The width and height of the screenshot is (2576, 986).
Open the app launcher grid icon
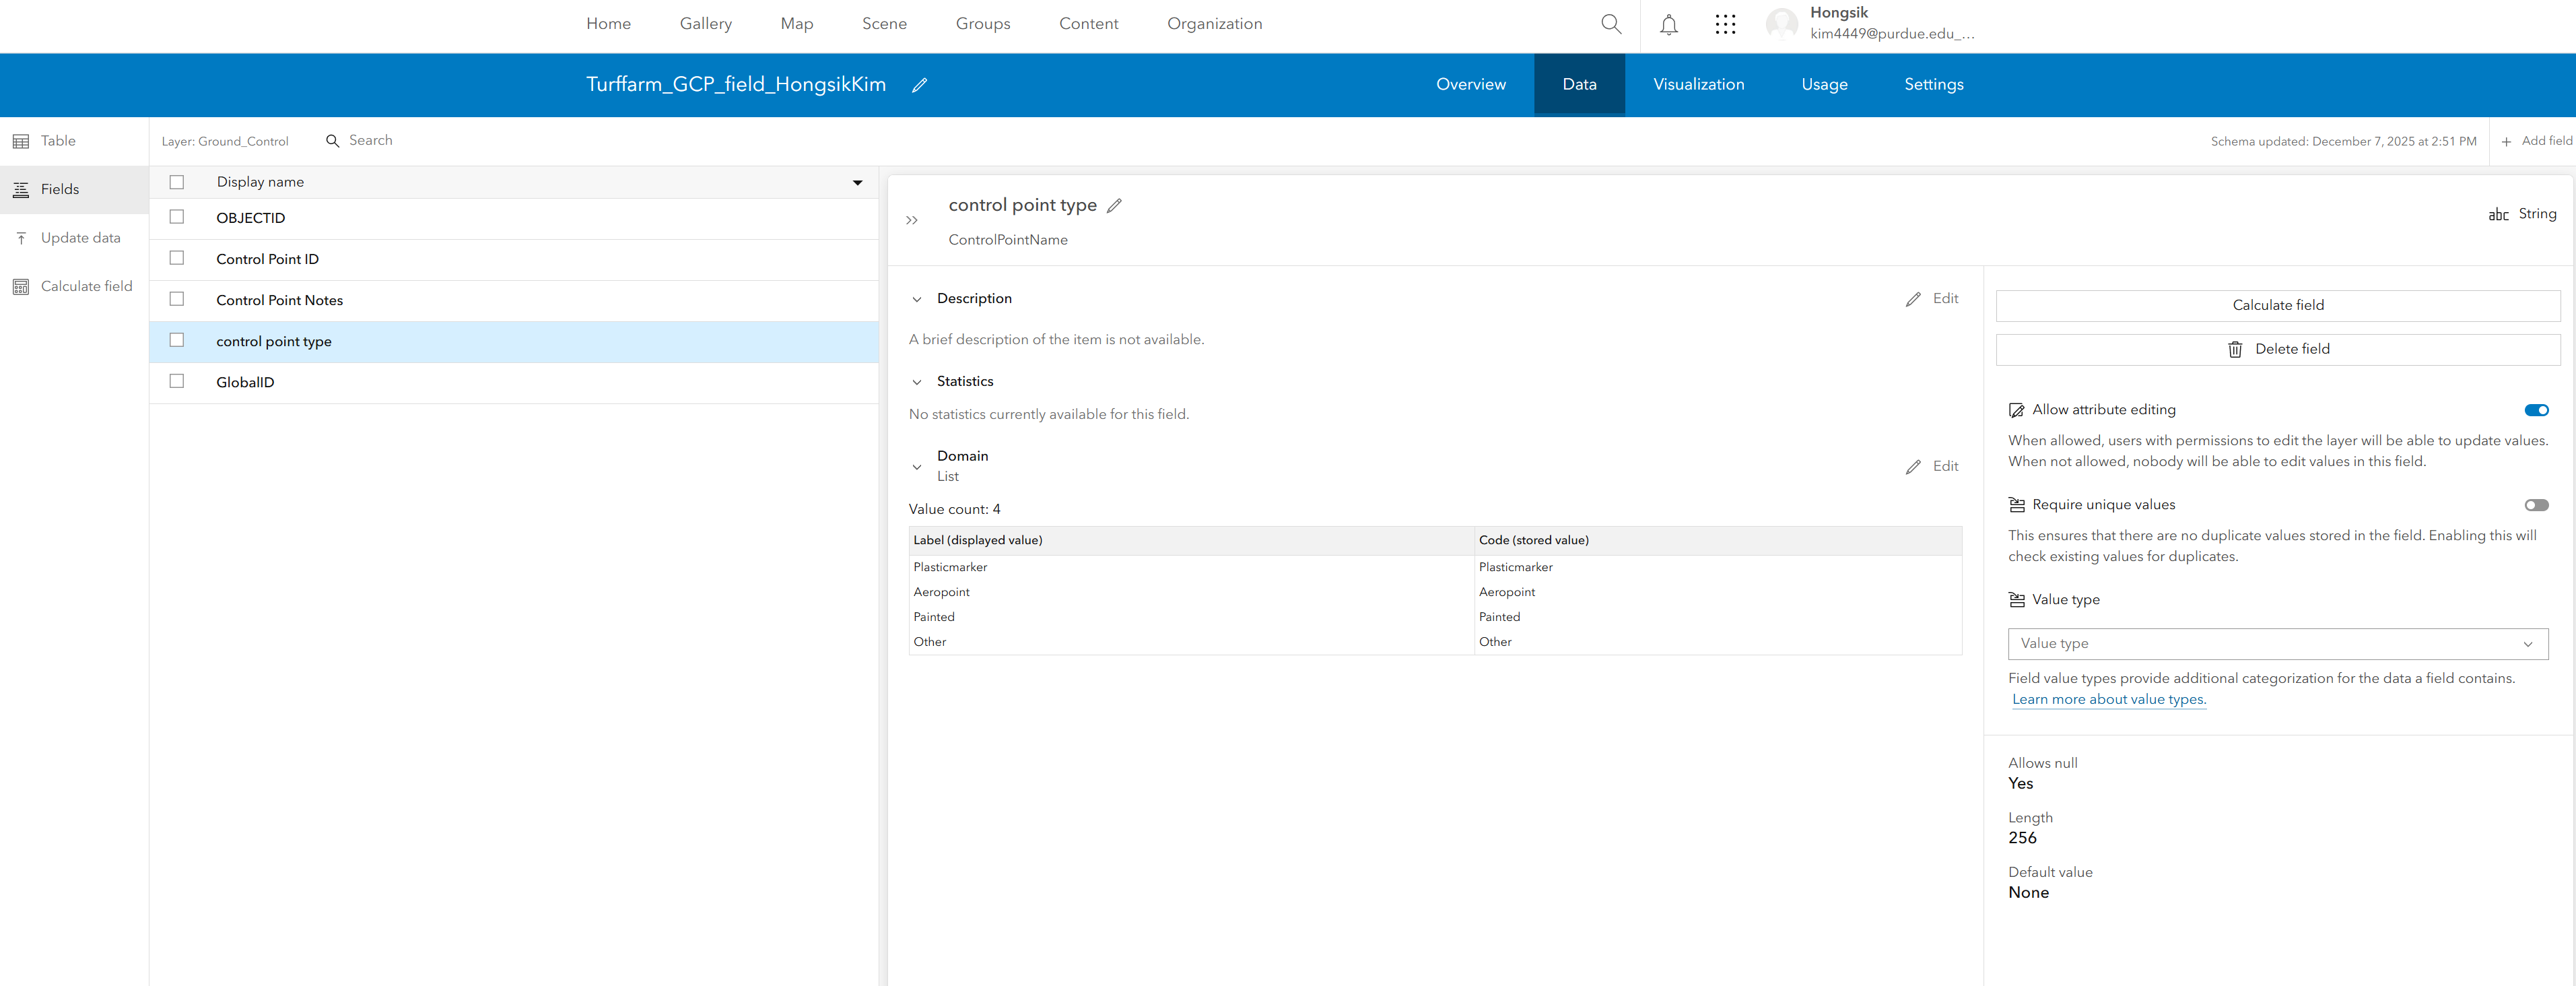pos(1725,24)
